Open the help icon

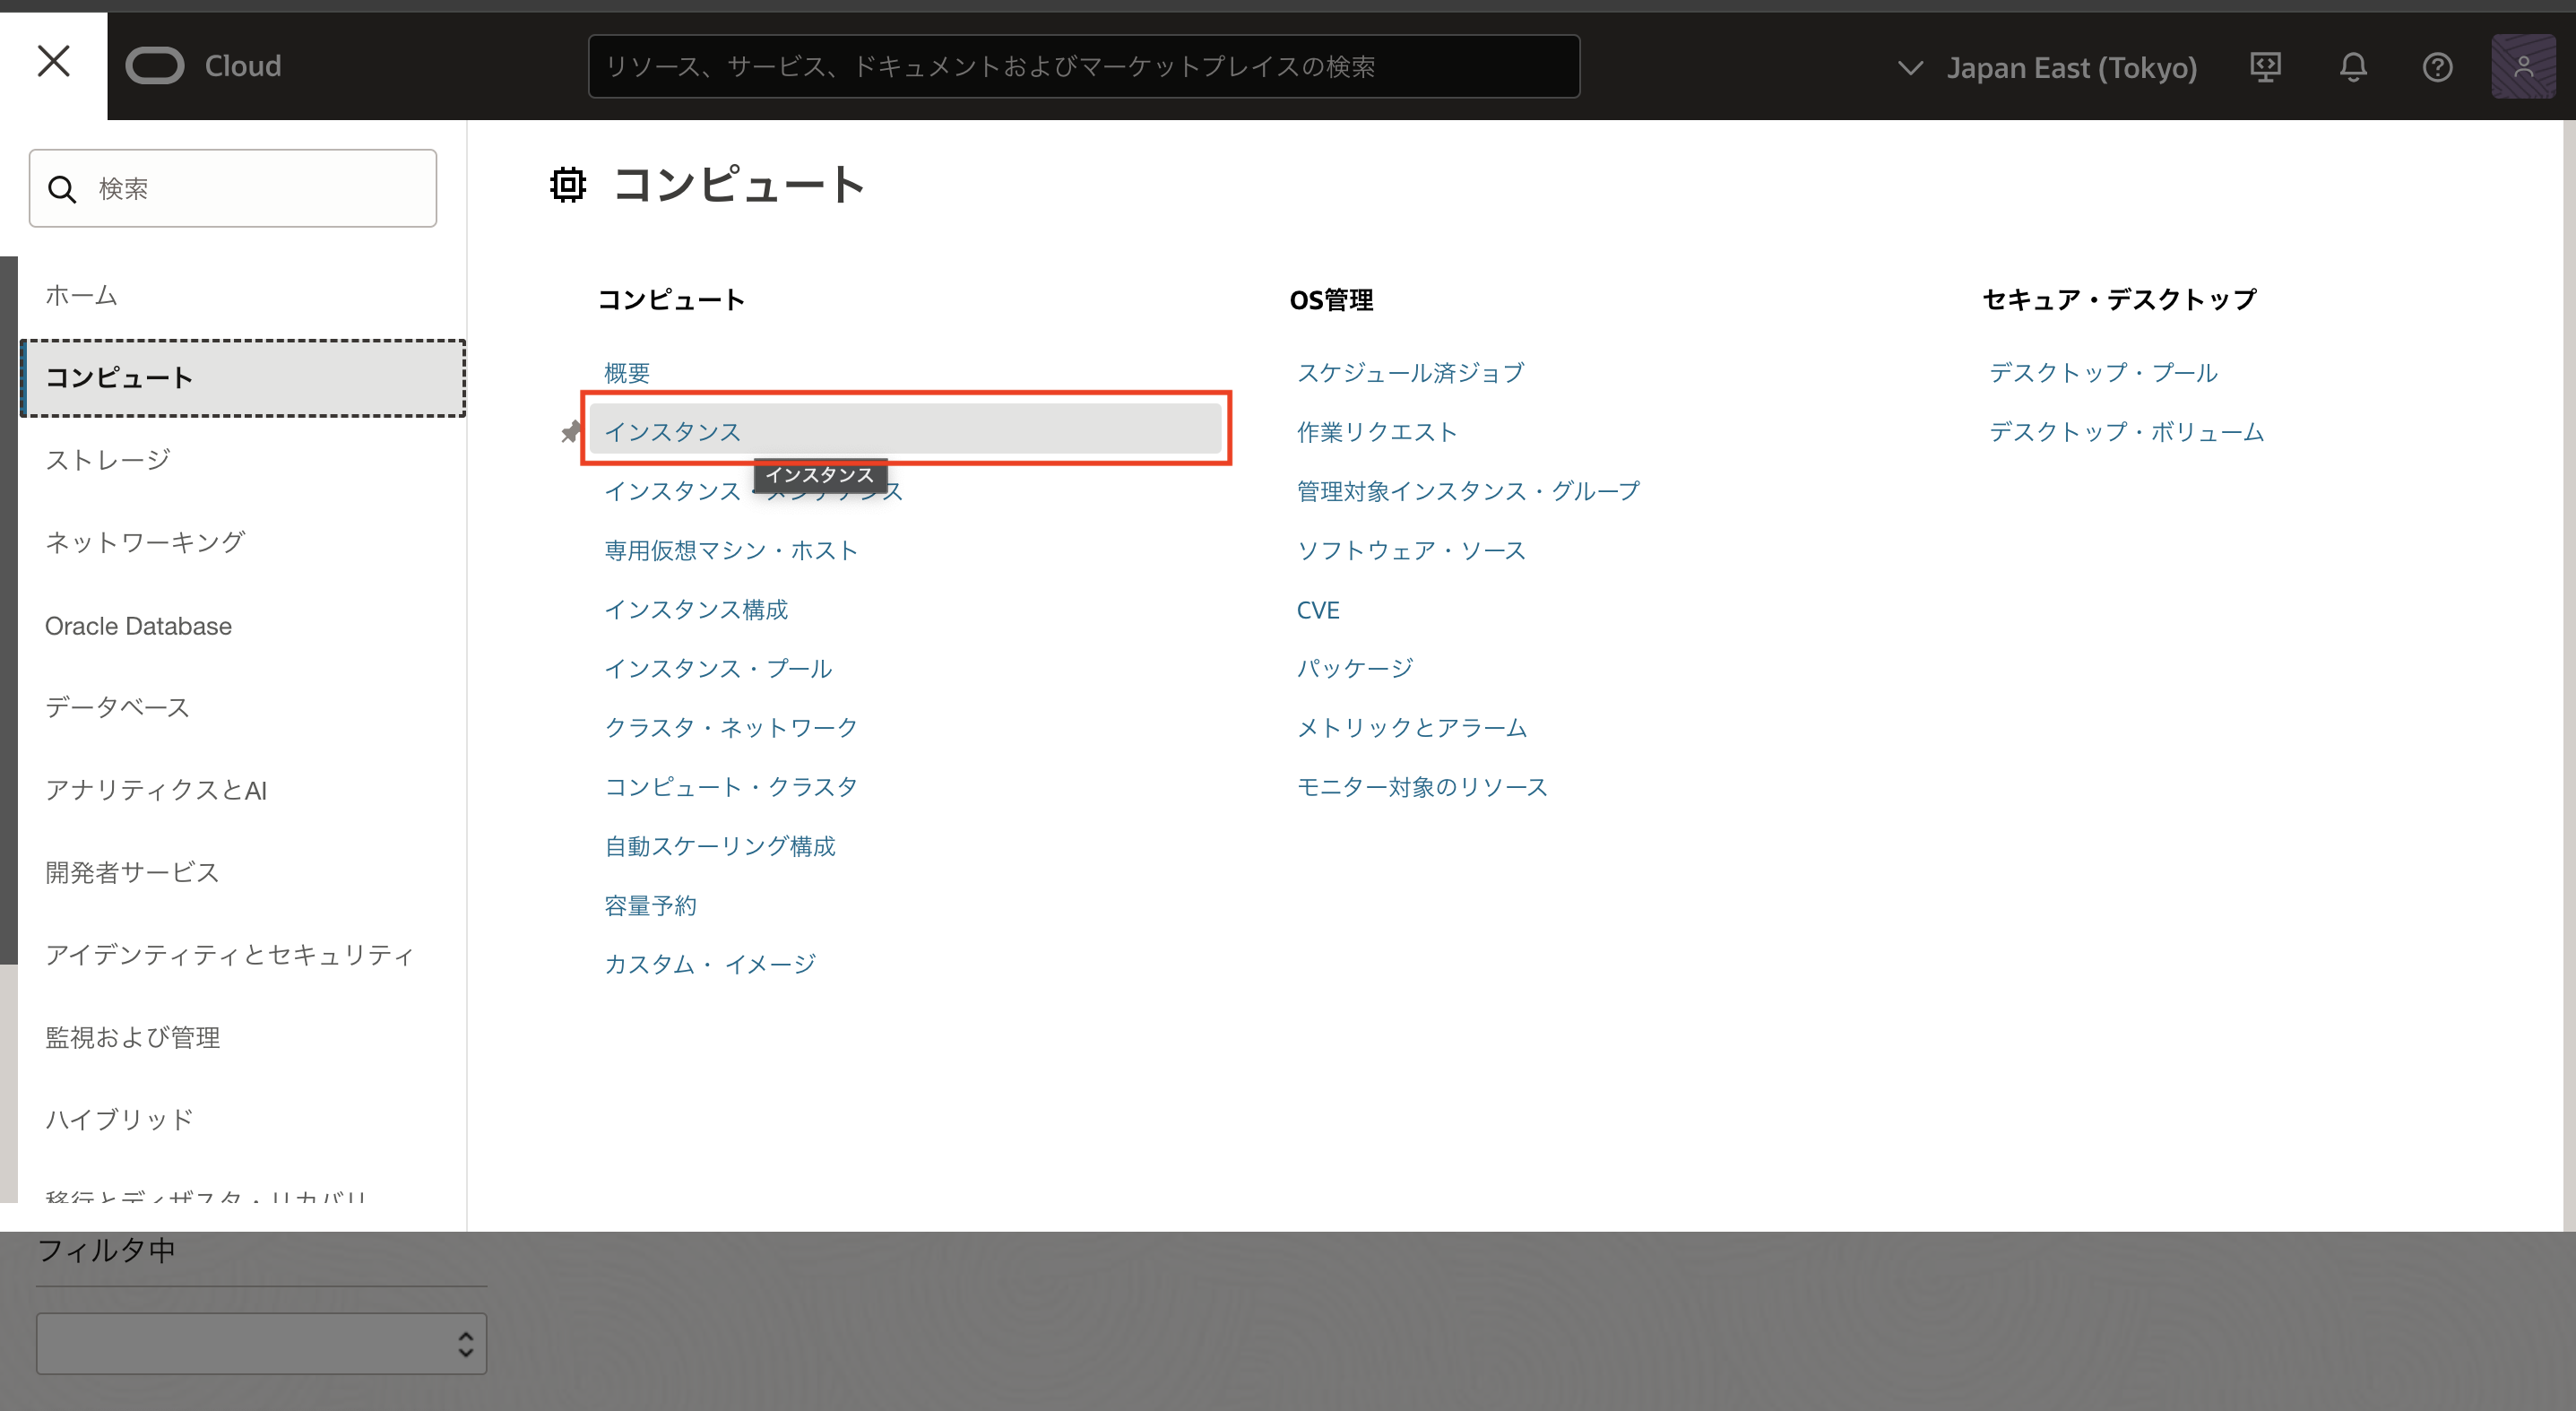pos(2437,67)
